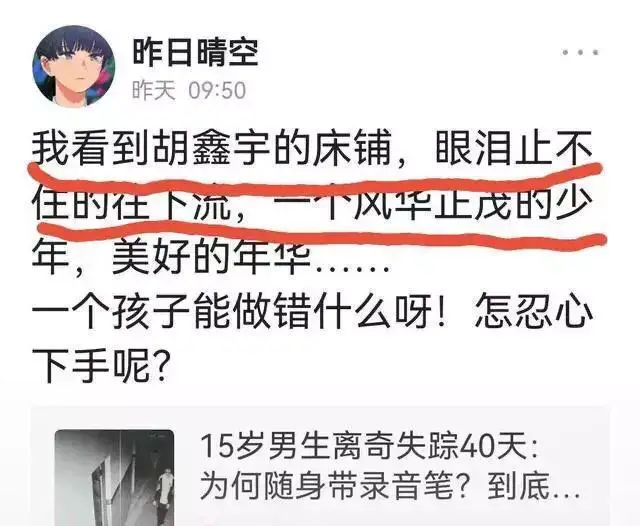Screen dimensions: 640x526
Task: Open the shared article's surveillance thumbnail
Action: click(114, 477)
